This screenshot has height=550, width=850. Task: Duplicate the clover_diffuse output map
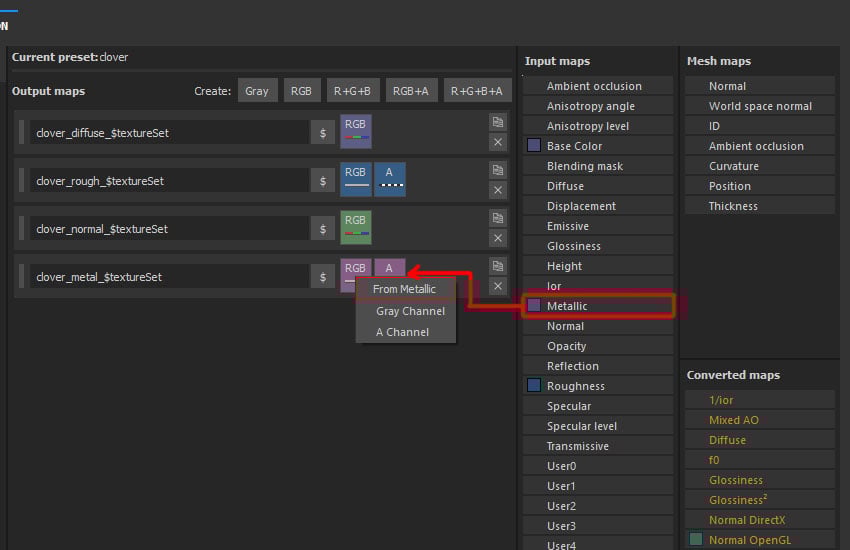pos(498,122)
